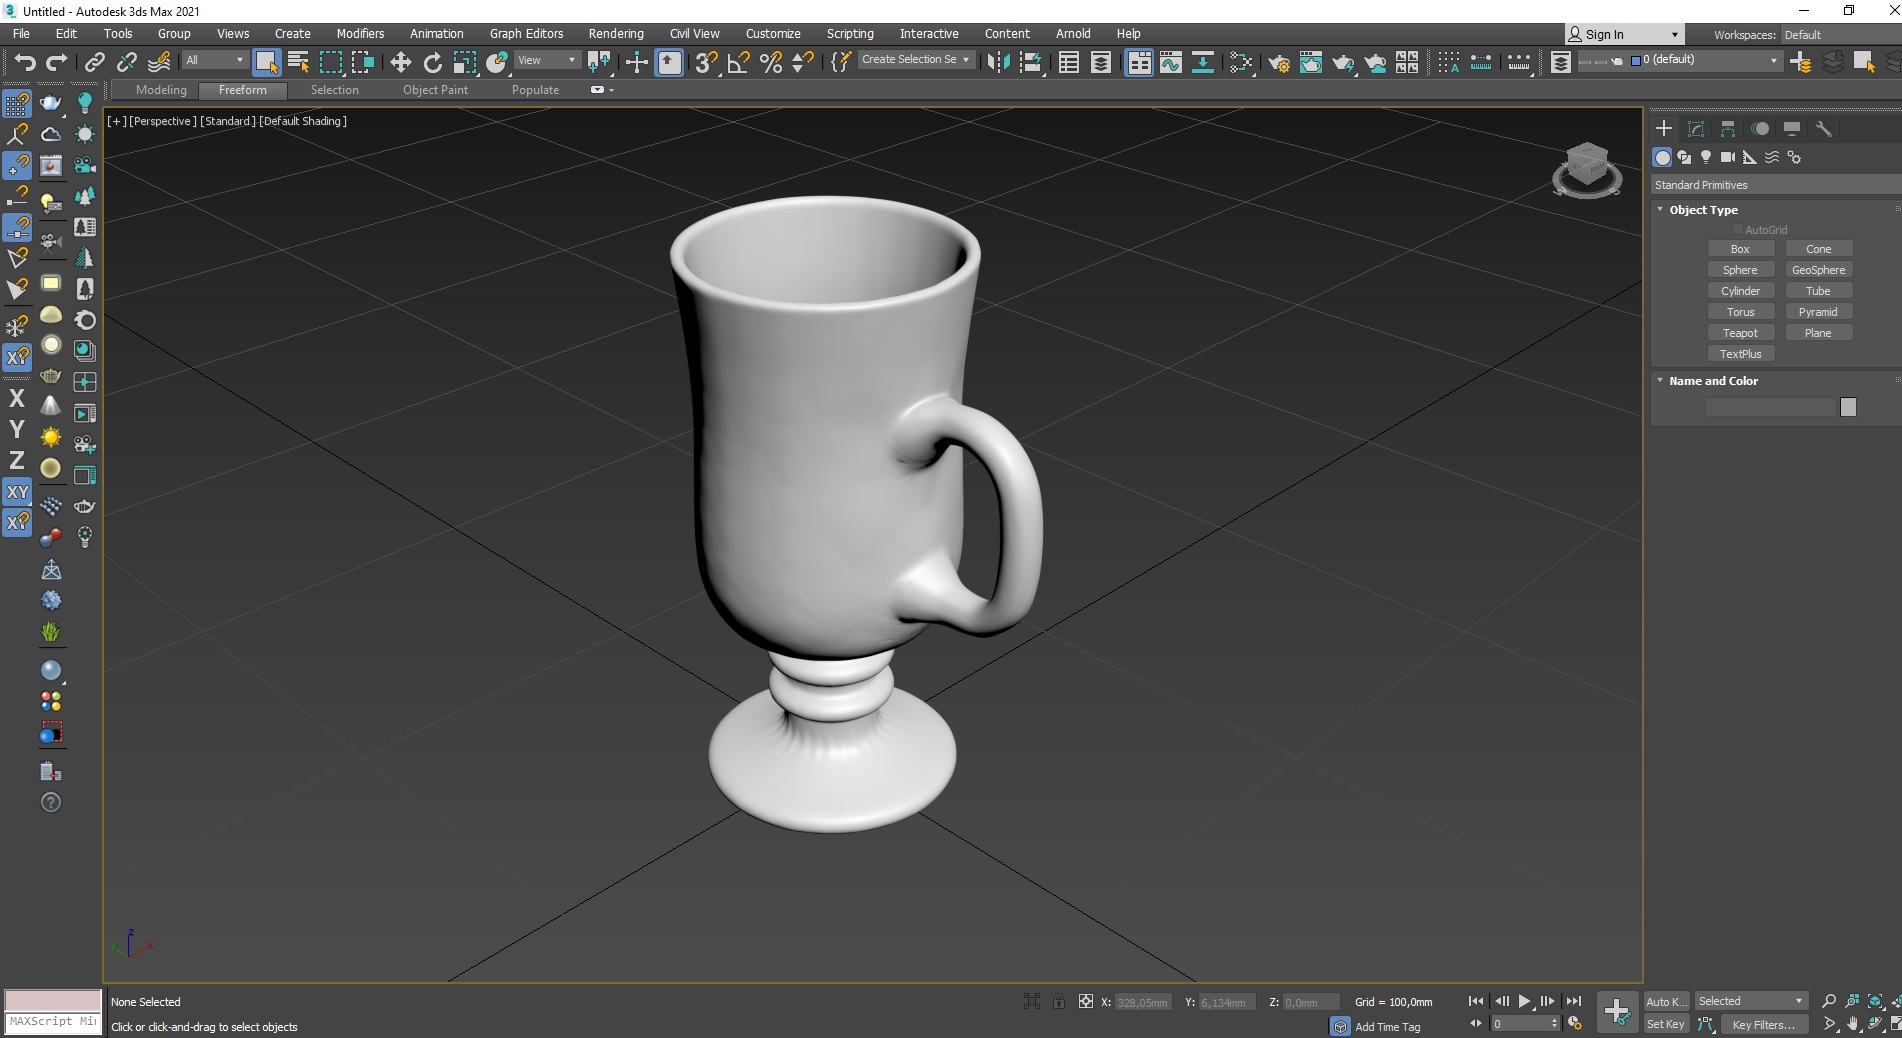Activate Select and Rotate tool
This screenshot has height=1038, width=1902.
433,62
